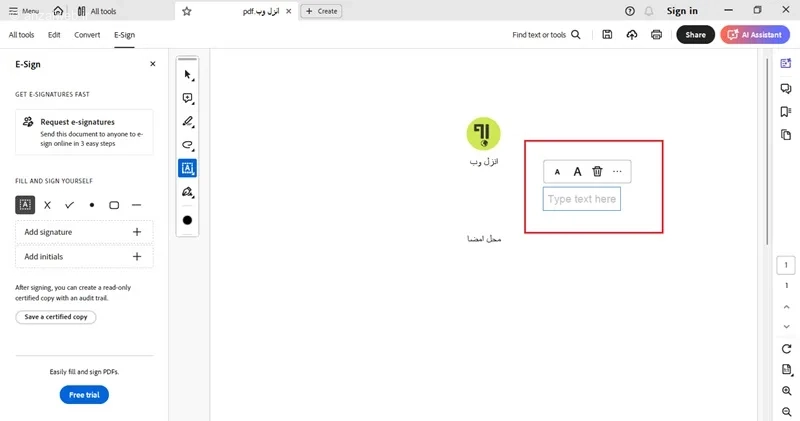The width and height of the screenshot is (800, 421).
Task: Star the document with favorite icon
Action: pyautogui.click(x=187, y=11)
